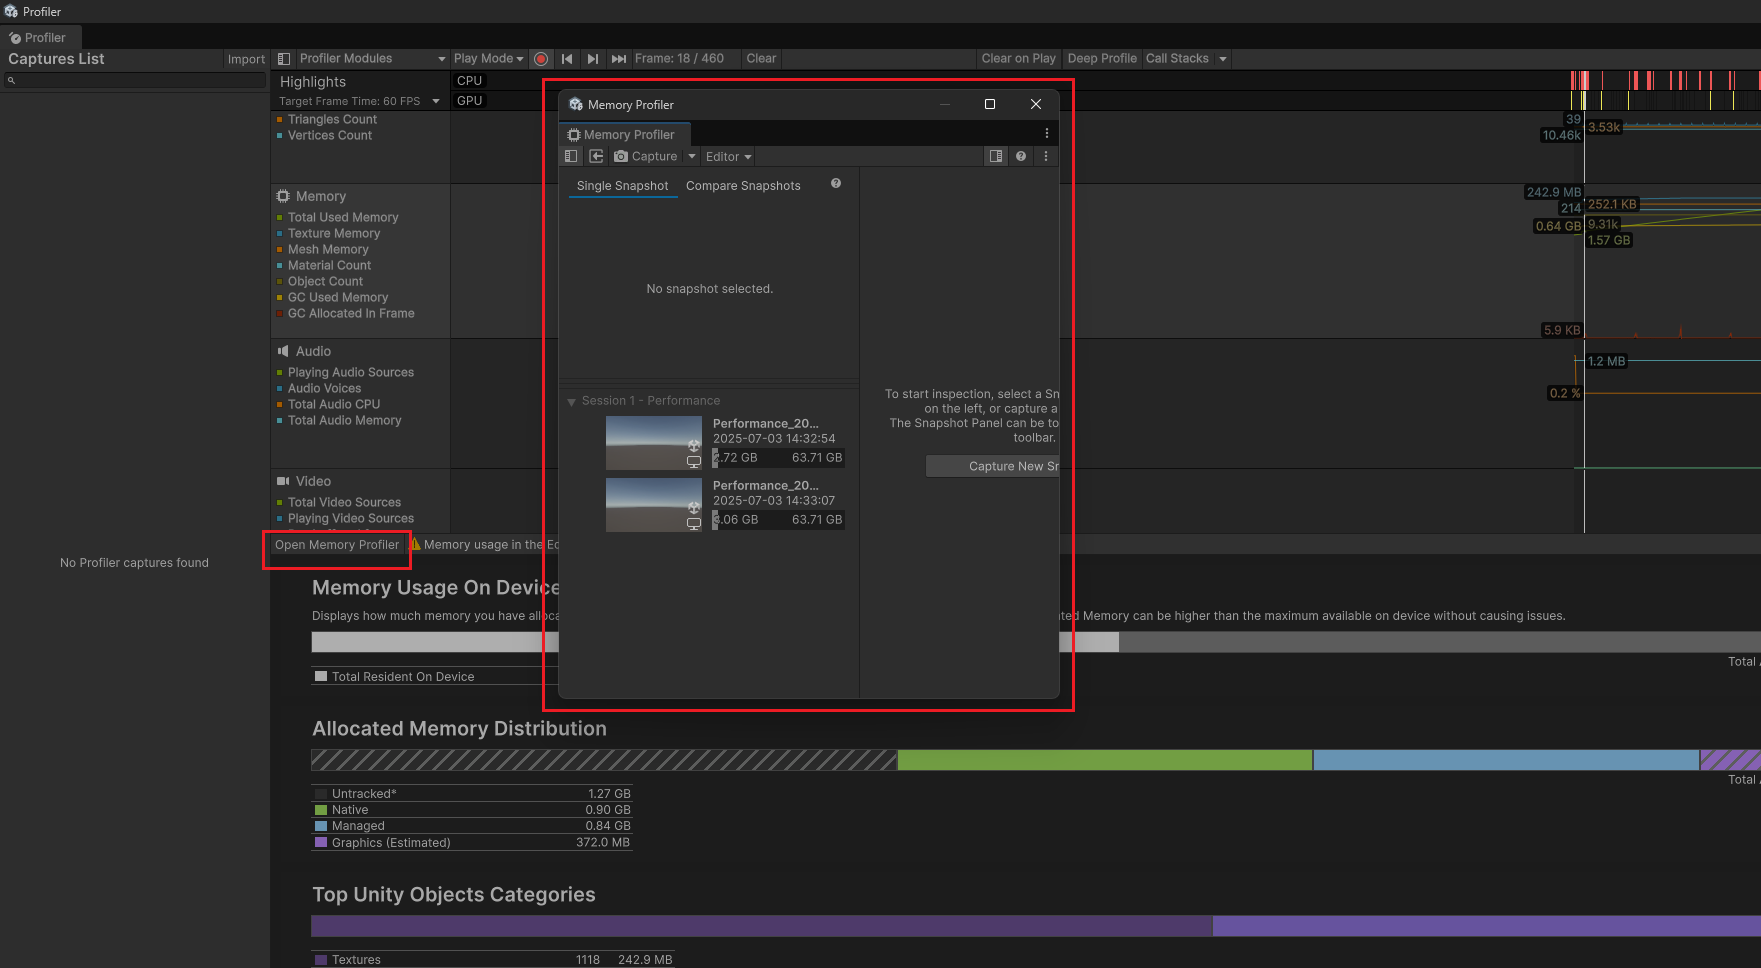Toggle the snapshot side panel icon in Memory Profiler

point(571,157)
